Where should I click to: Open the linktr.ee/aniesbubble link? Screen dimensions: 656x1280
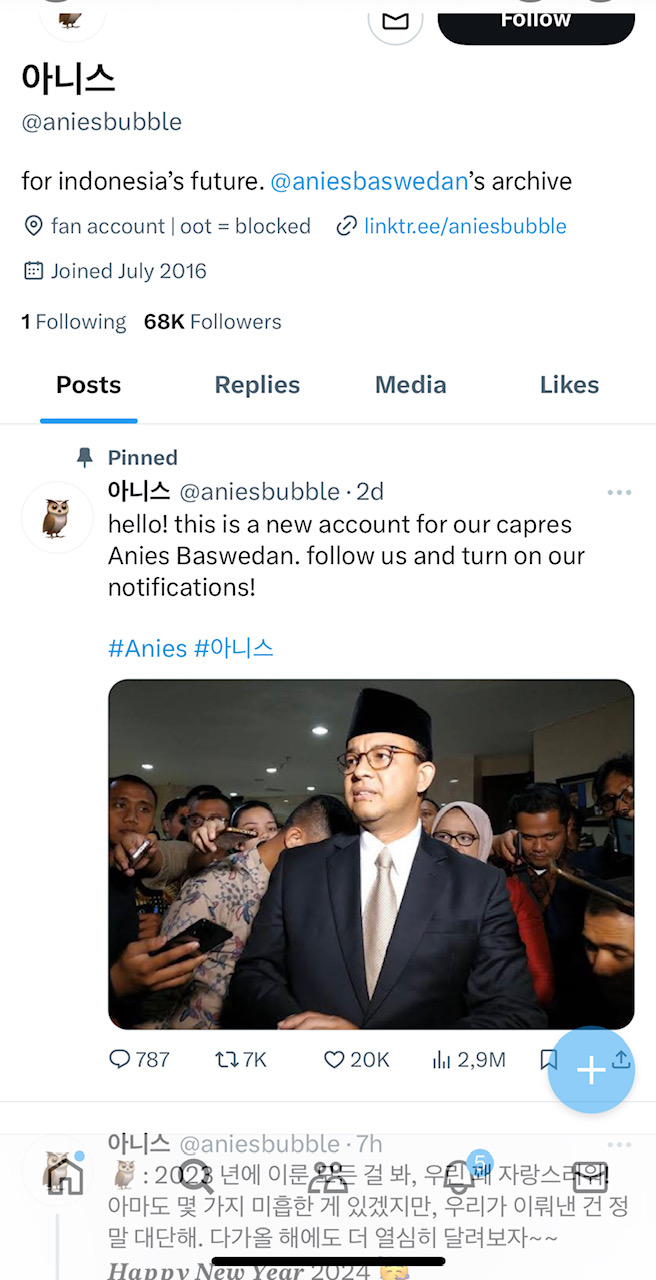coord(464,226)
